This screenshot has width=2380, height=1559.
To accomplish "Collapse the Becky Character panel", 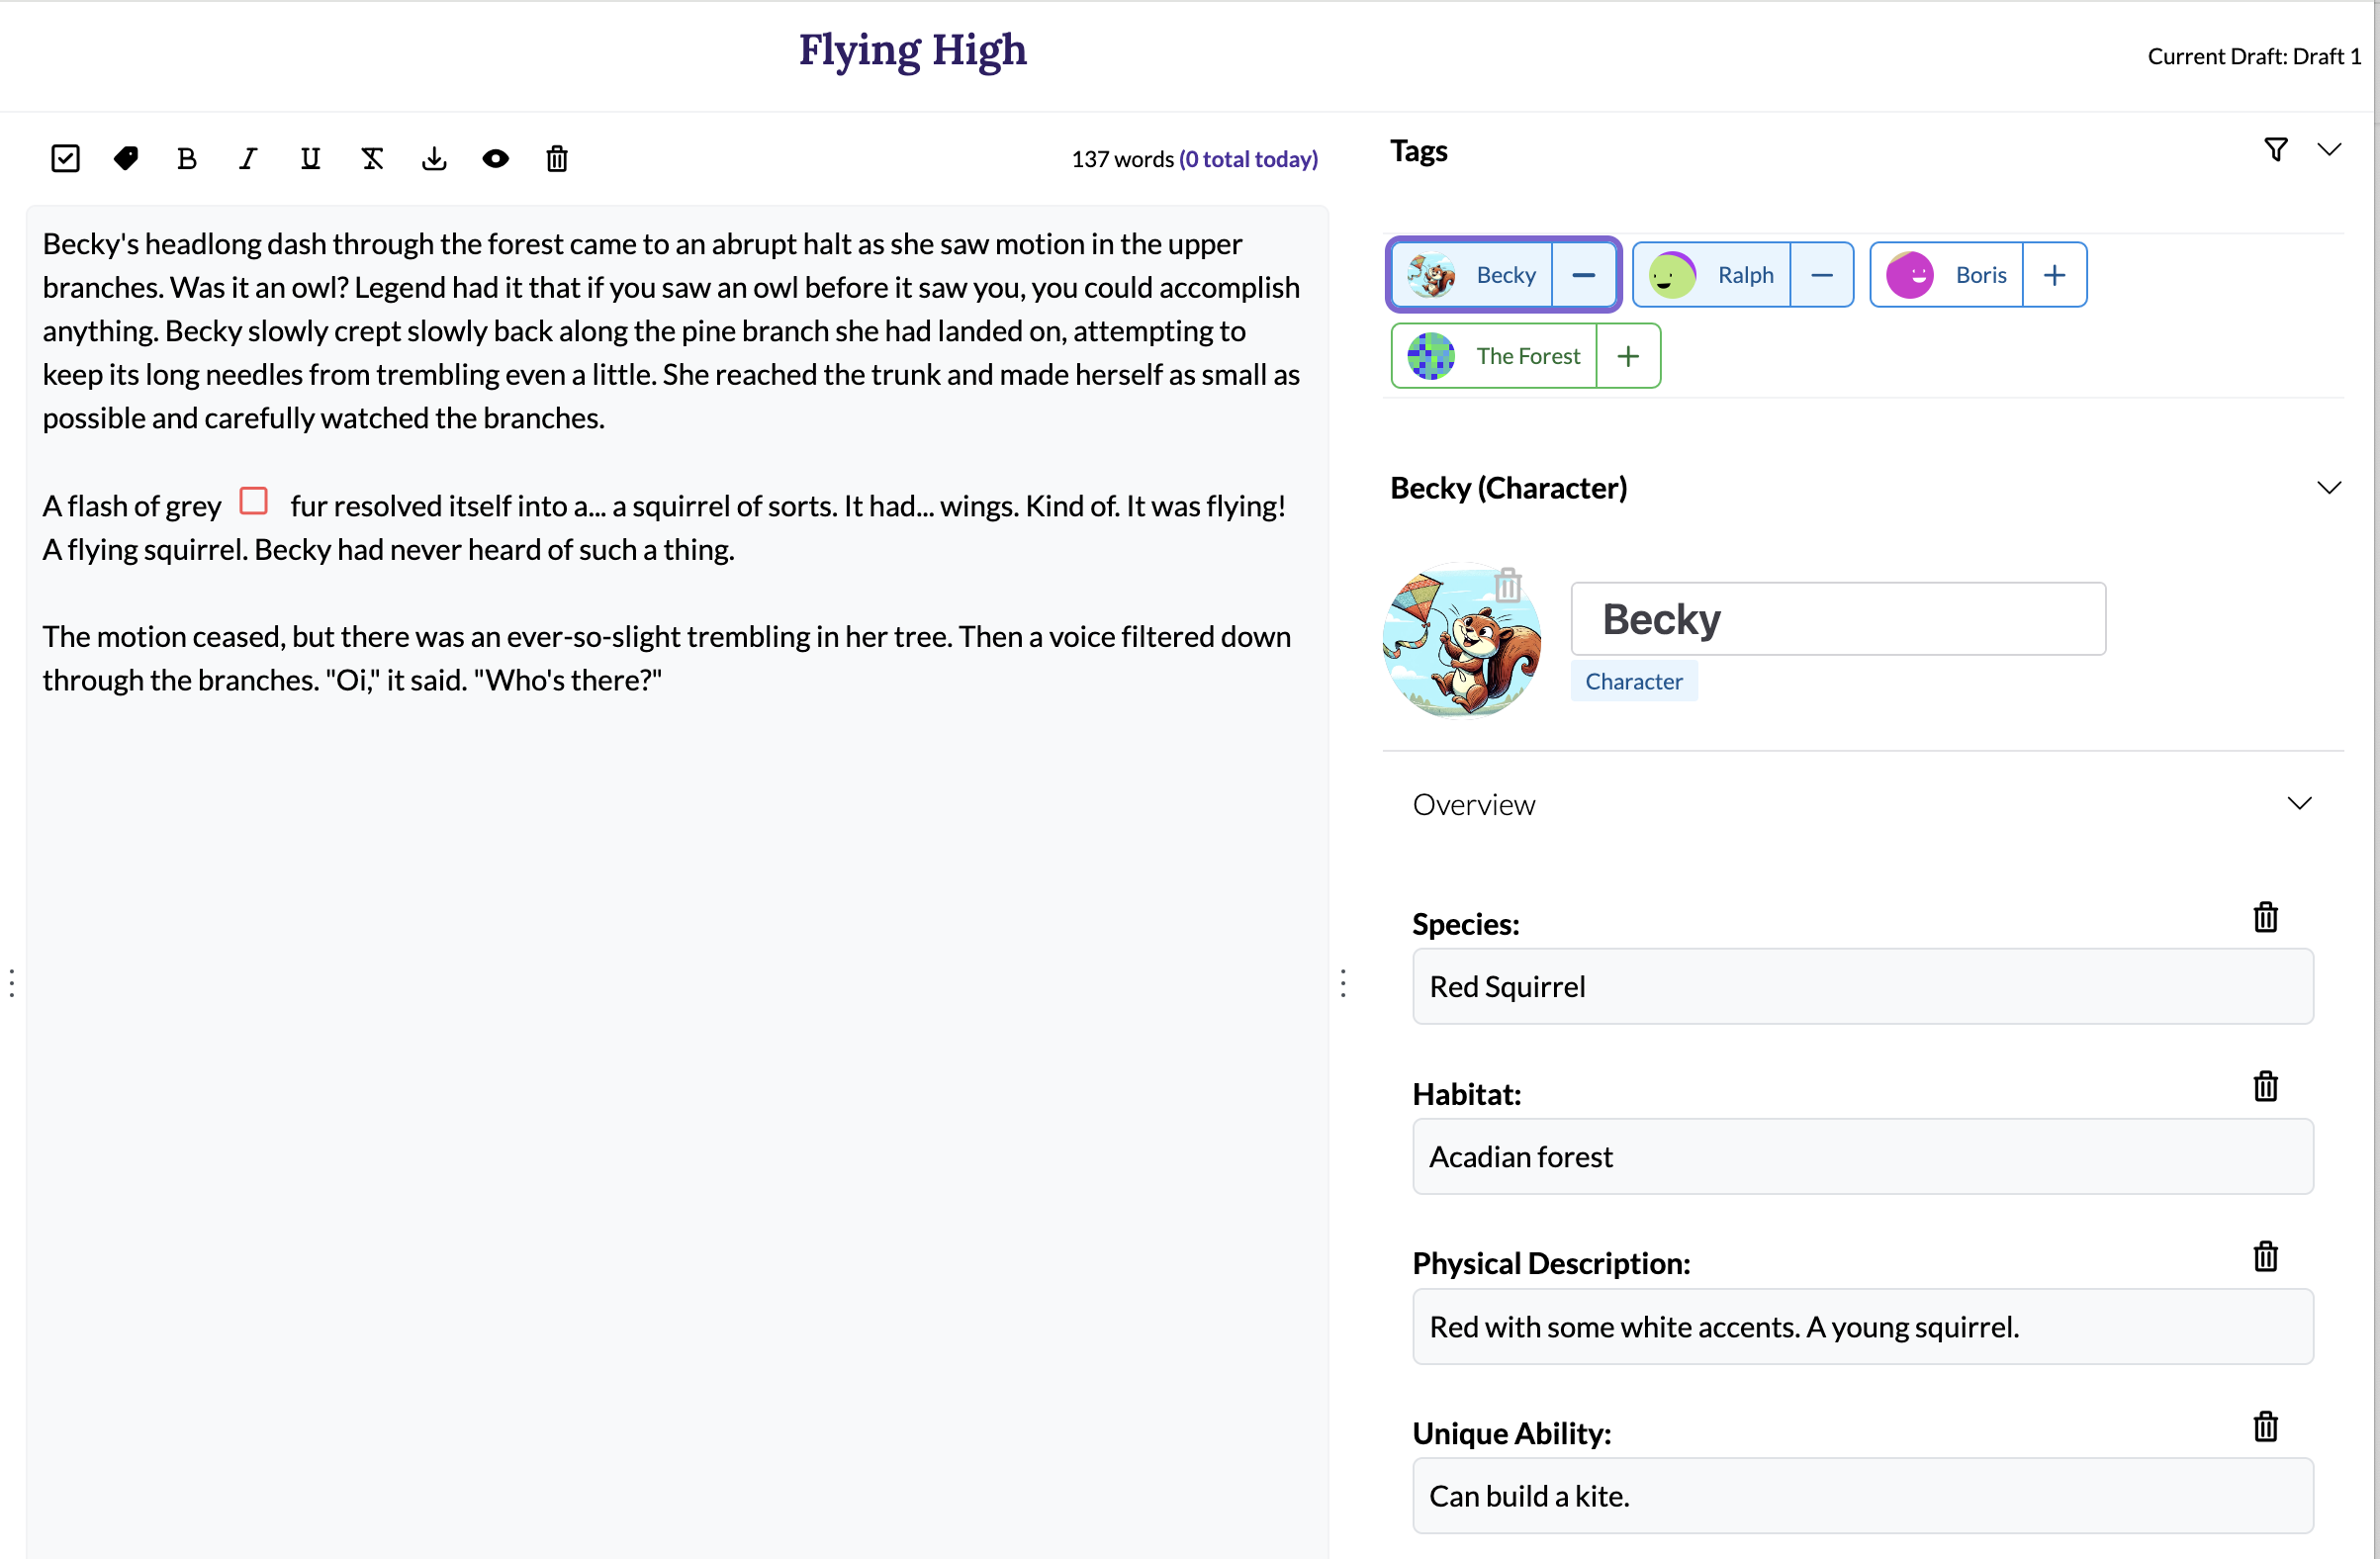I will [2328, 487].
